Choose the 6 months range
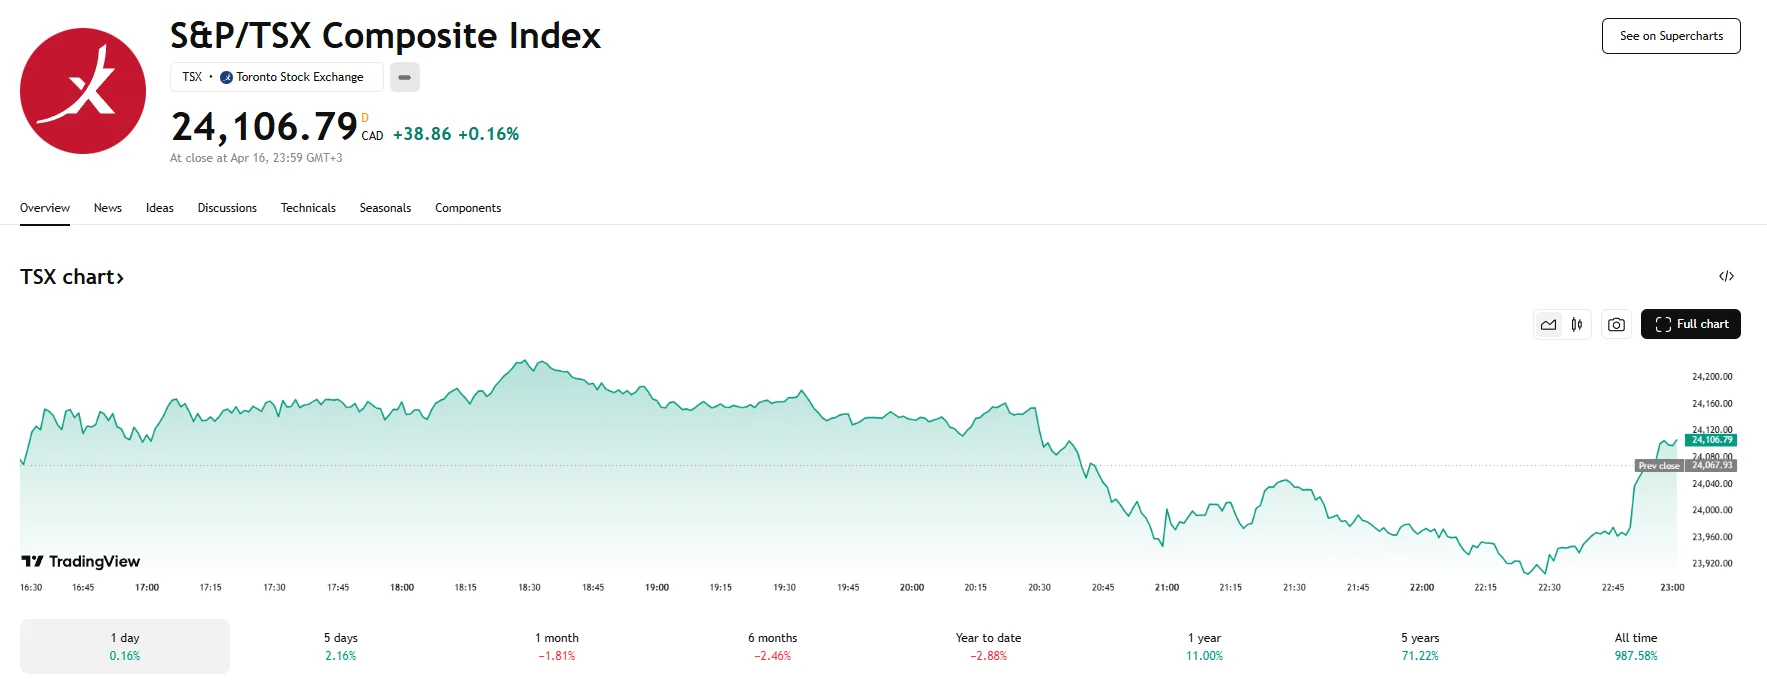1767x693 pixels. [772, 646]
